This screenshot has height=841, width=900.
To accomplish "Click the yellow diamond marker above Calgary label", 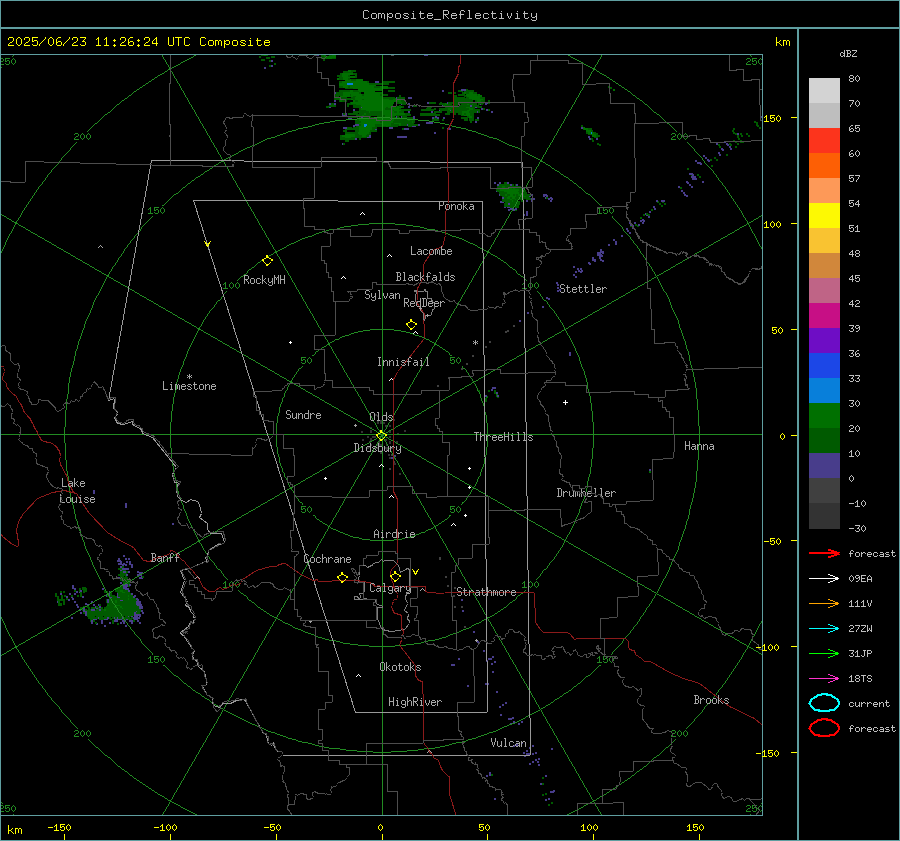I will click(x=395, y=576).
